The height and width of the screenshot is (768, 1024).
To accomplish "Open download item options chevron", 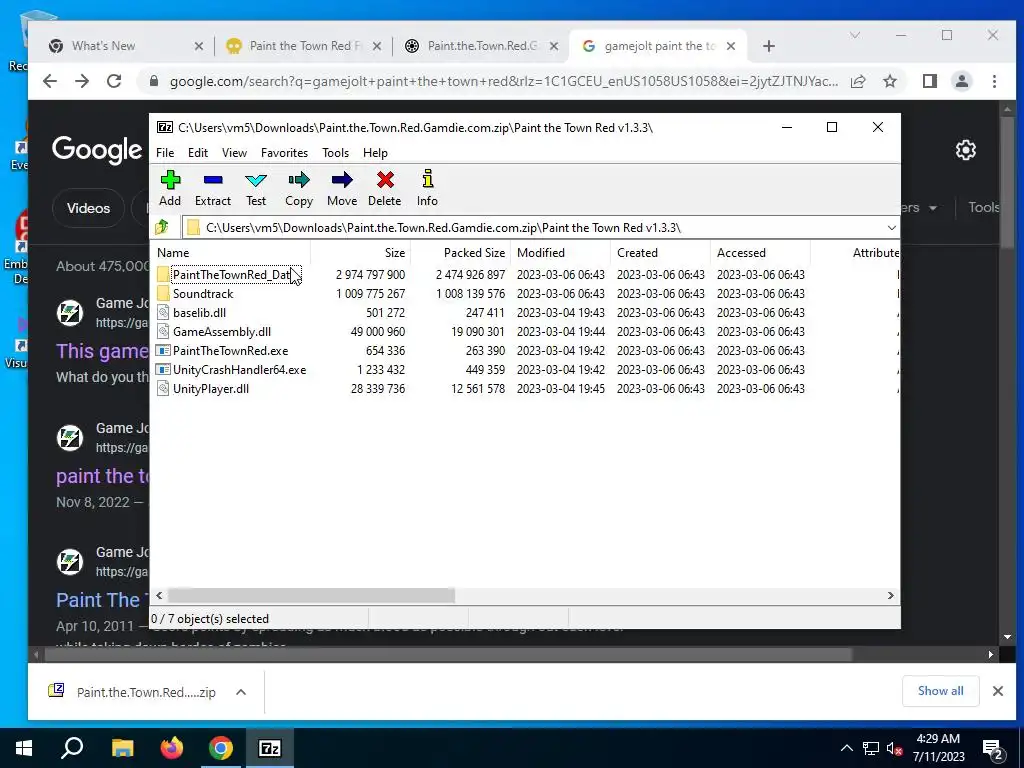I will 241,692.
